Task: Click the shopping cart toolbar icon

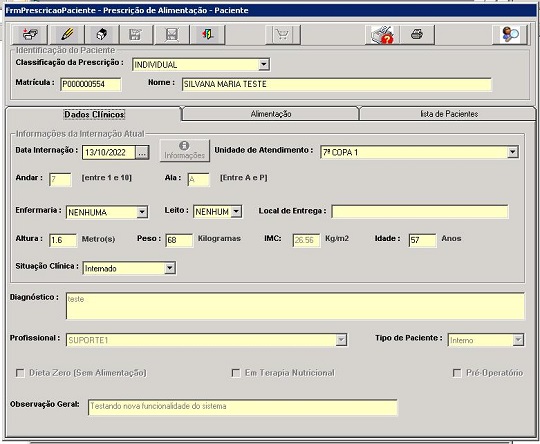Action: 283,34
